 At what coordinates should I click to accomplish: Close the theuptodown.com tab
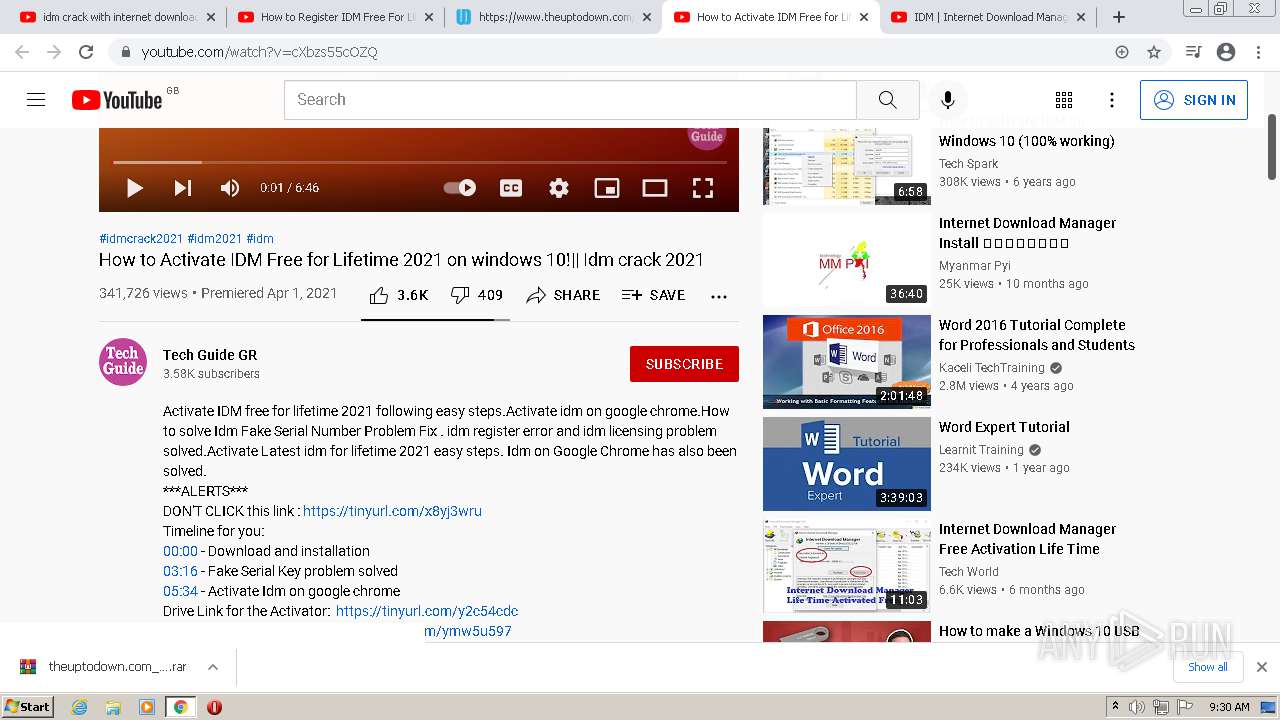click(x=646, y=17)
